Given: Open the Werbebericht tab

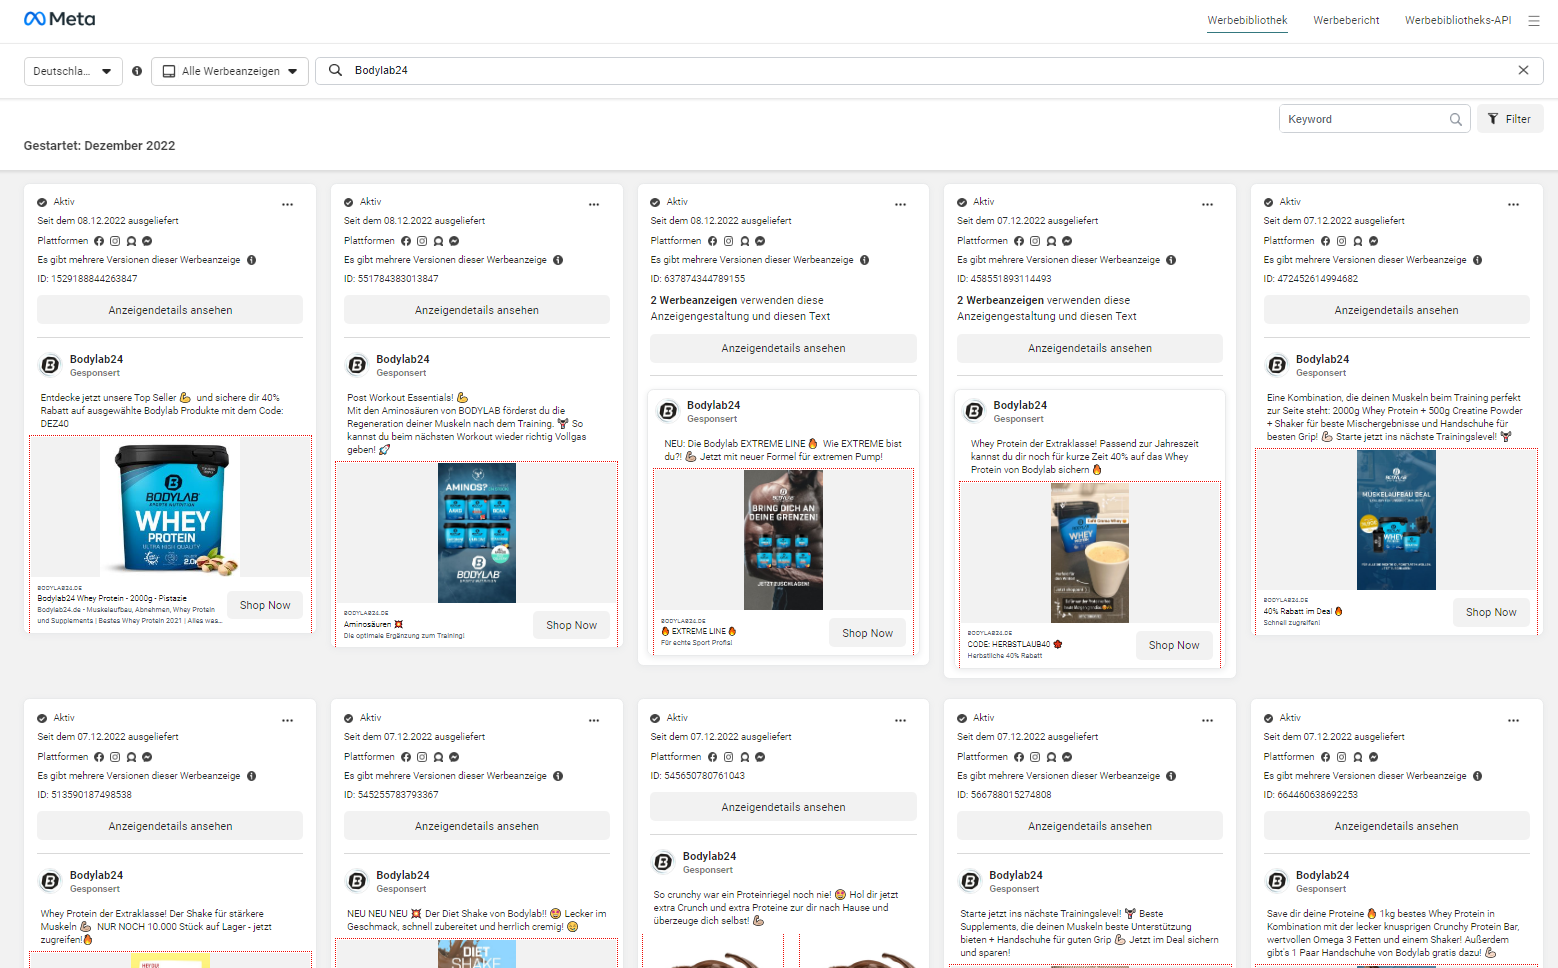Looking at the screenshot, I should point(1346,20).
